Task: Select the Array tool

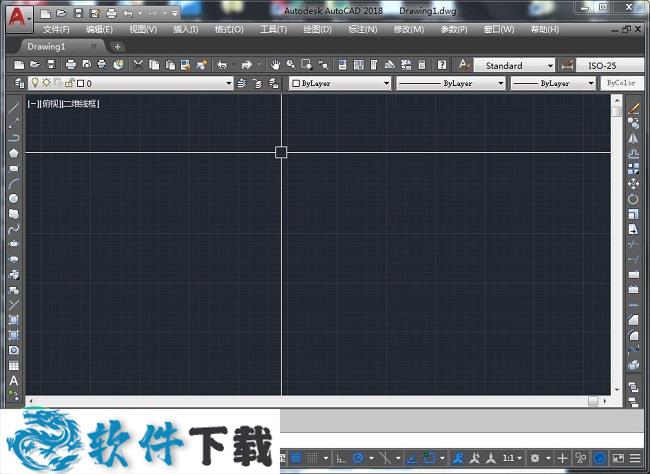Action: [x=633, y=168]
